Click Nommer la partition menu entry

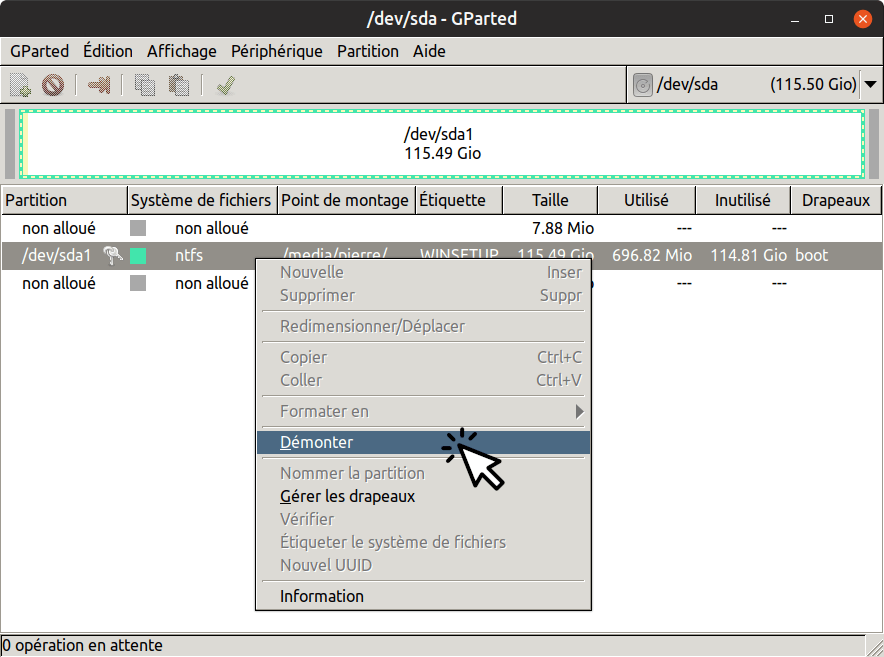pyautogui.click(x=423, y=474)
